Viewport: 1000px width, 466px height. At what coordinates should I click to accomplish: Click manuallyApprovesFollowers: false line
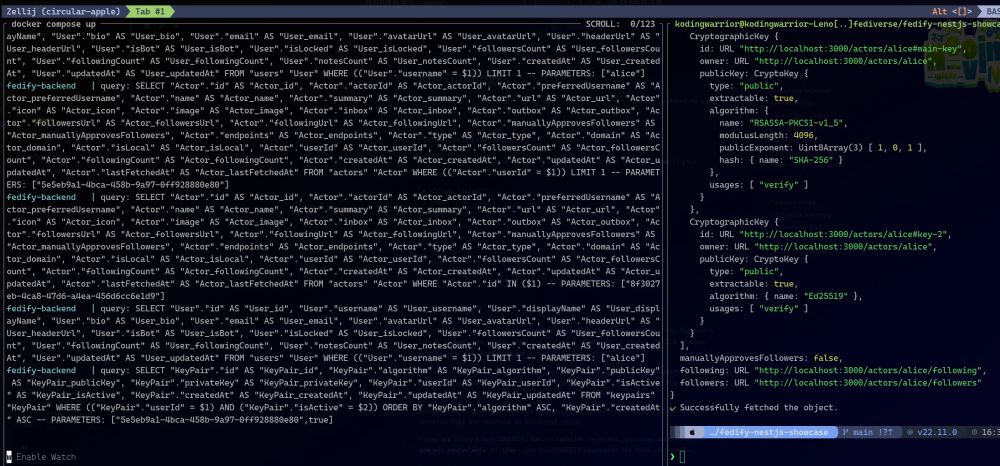(761, 358)
